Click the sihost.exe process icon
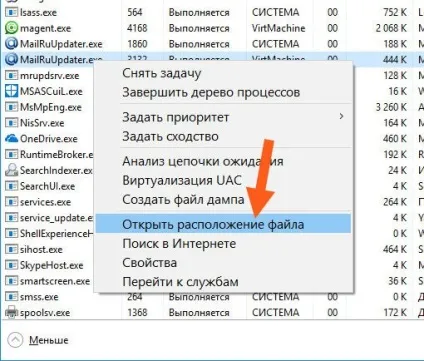This screenshot has height=361, width=424. (x=11, y=249)
